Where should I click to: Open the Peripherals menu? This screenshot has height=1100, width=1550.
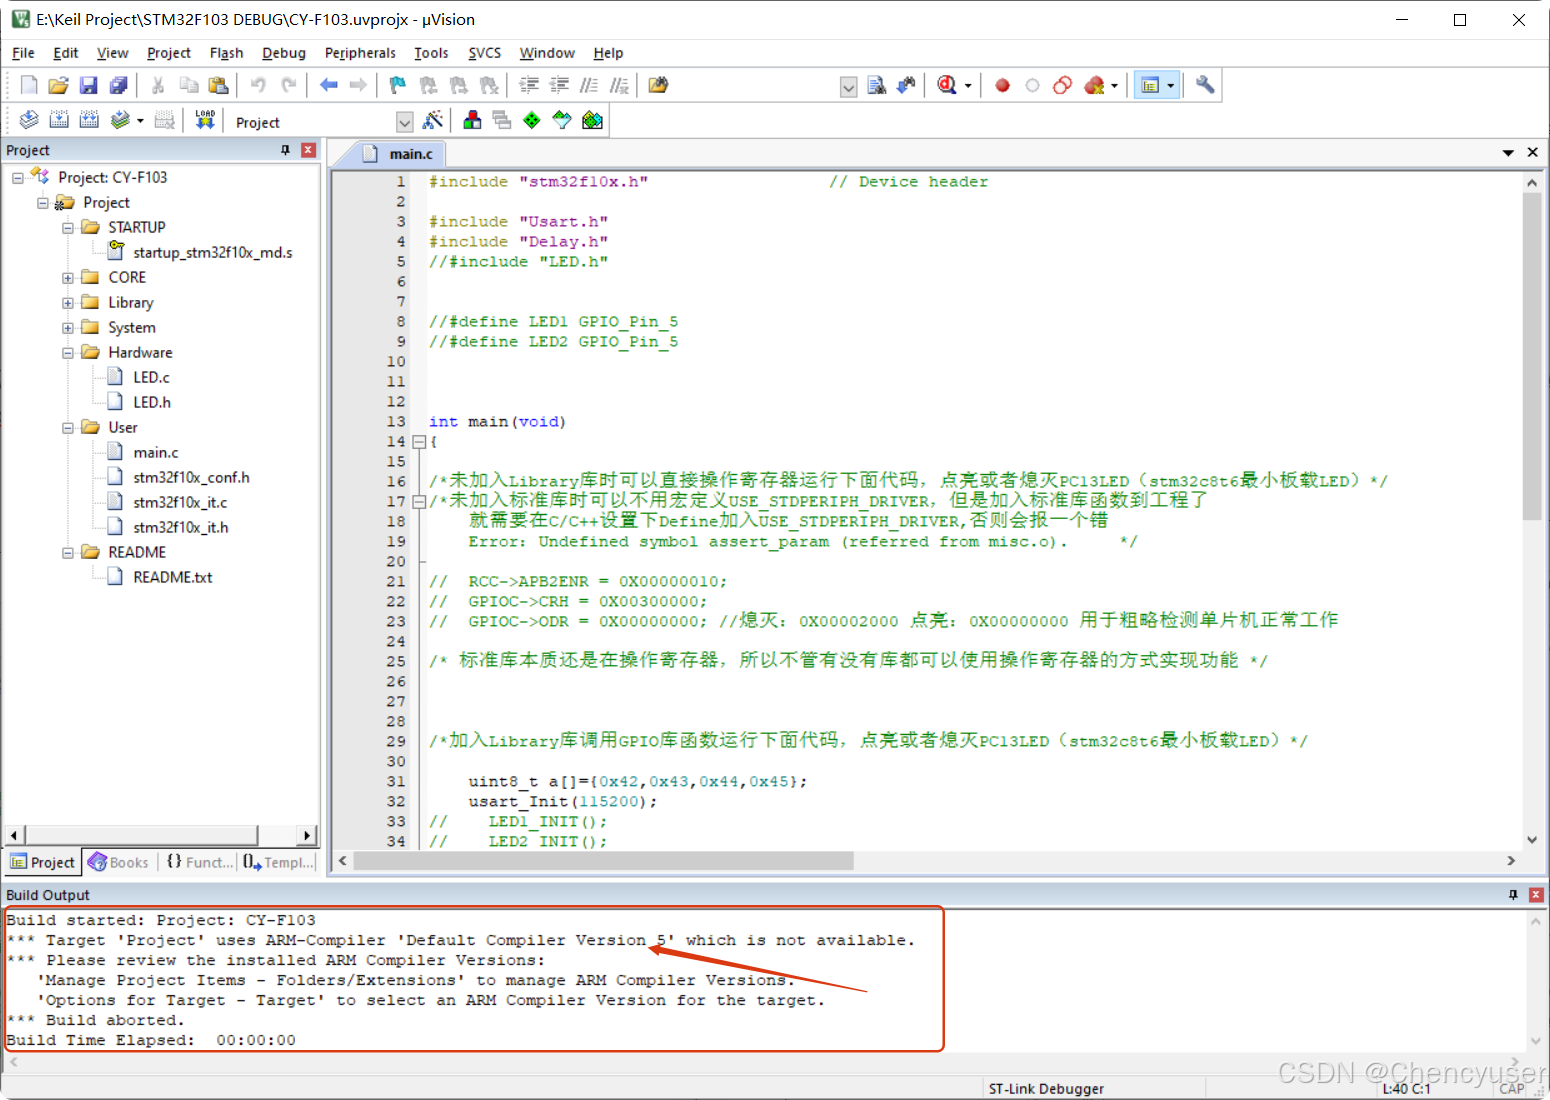(360, 53)
